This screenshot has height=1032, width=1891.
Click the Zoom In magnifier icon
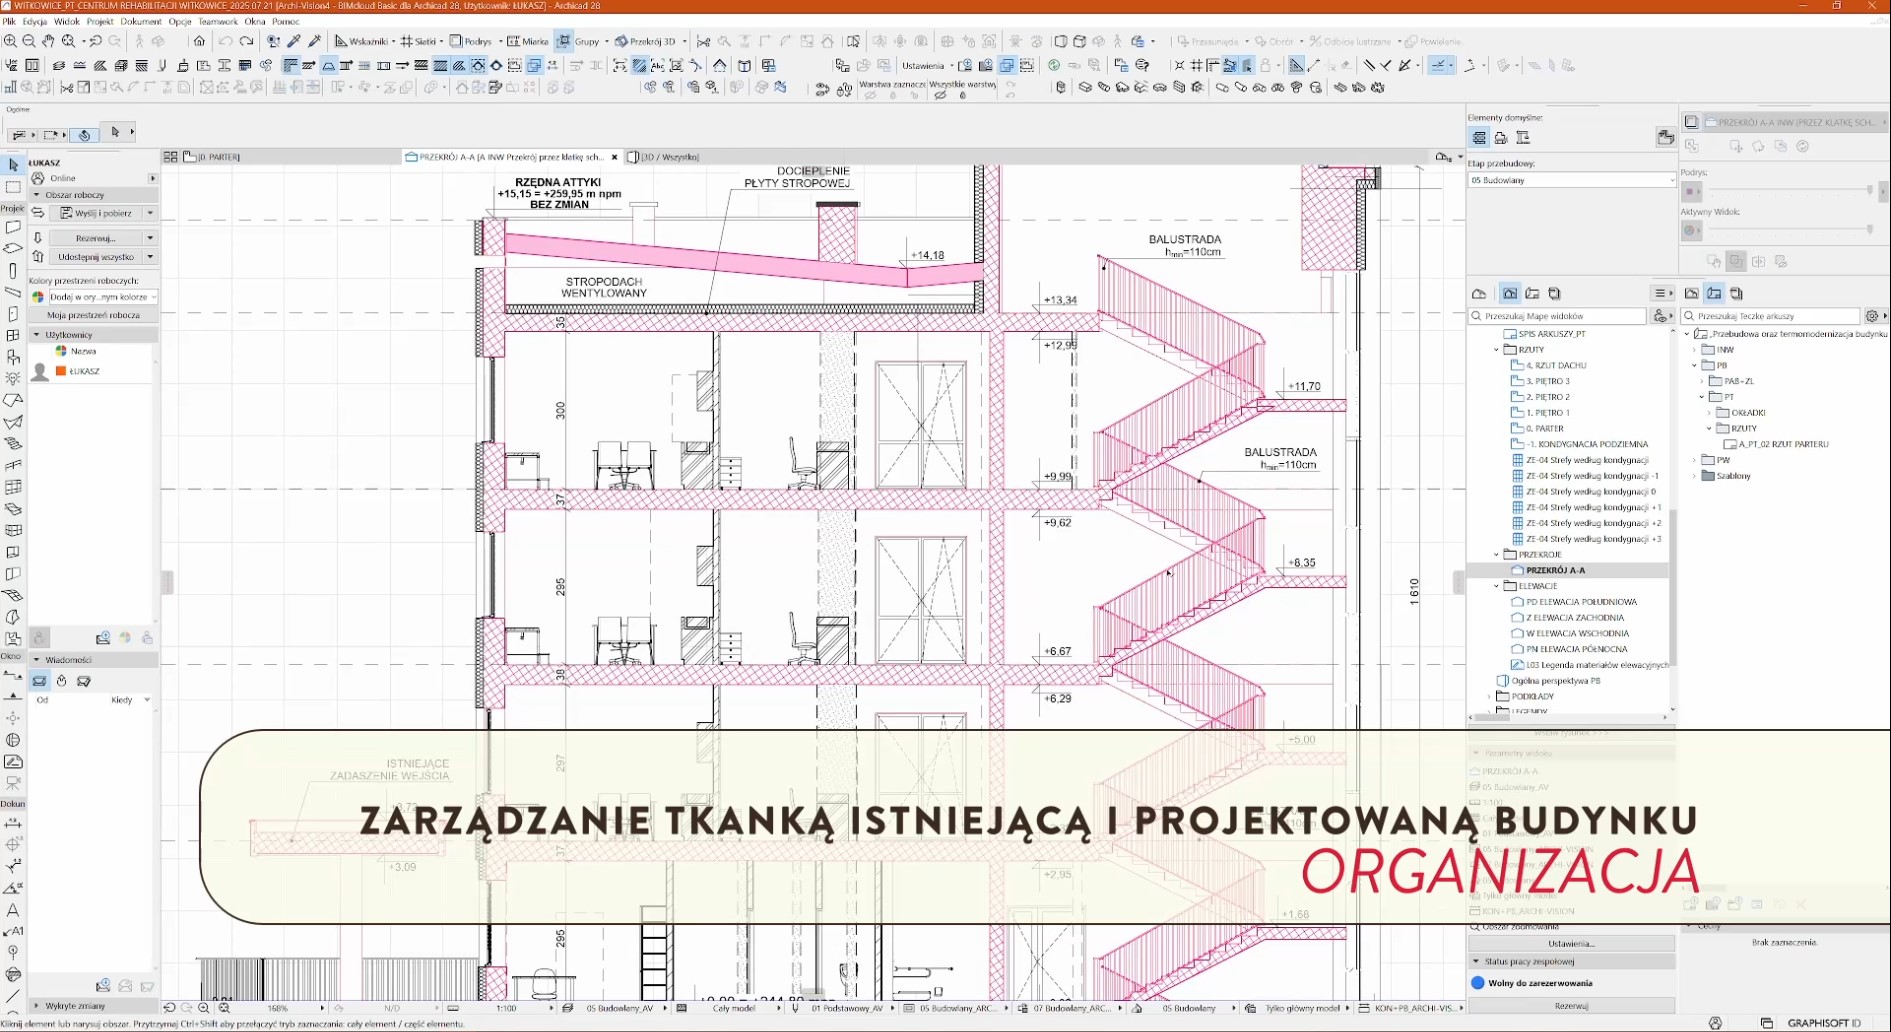(10, 41)
